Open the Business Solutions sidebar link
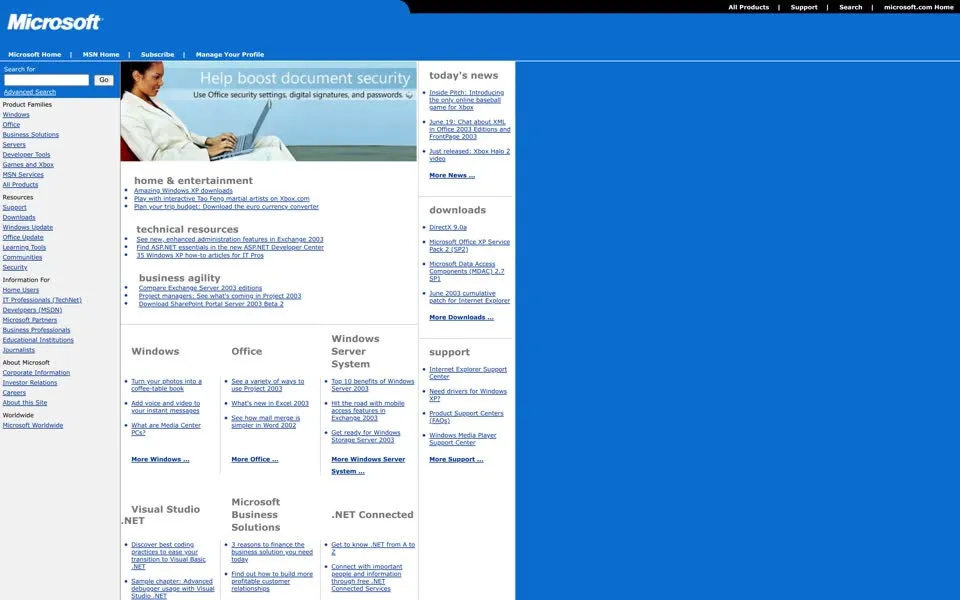 (31, 135)
